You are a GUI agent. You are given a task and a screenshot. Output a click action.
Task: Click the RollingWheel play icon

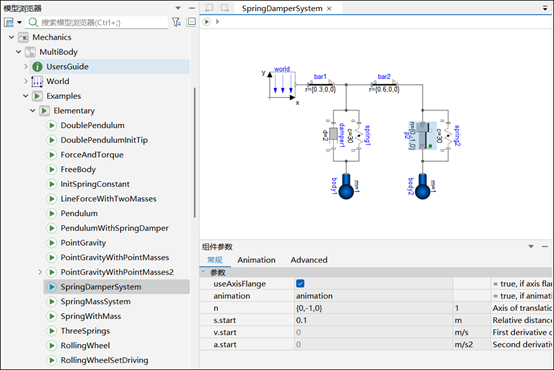pos(52,346)
